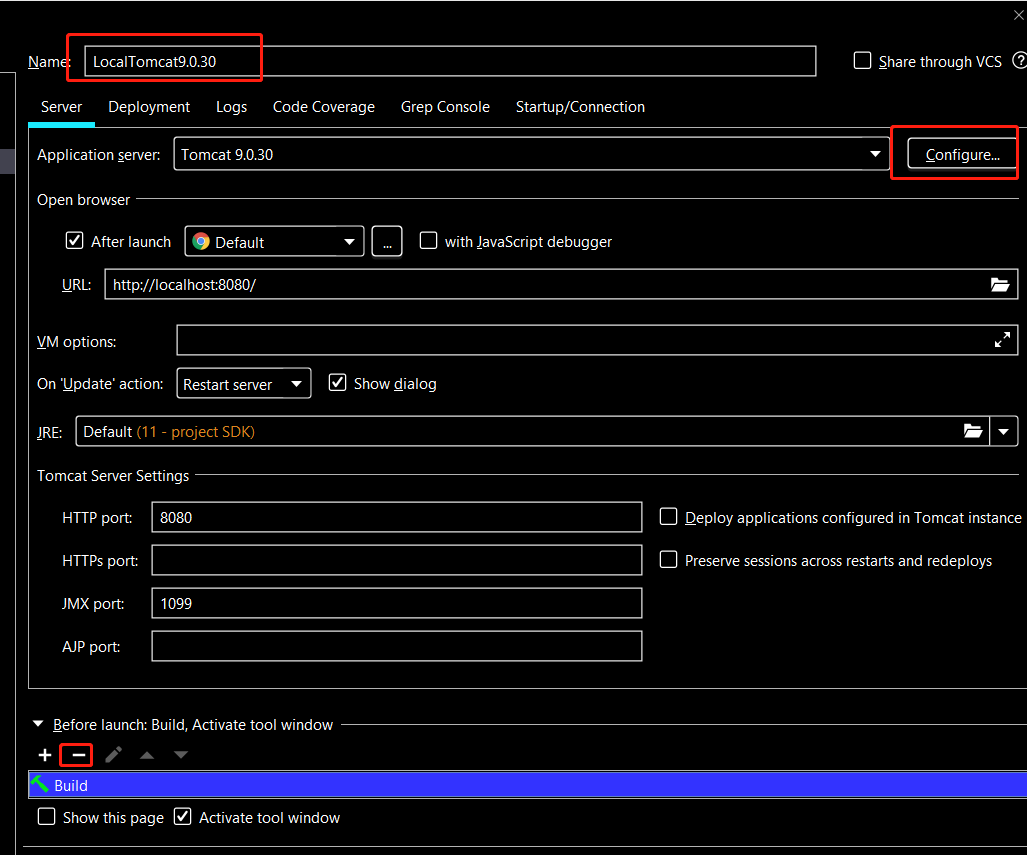Click the URL field http://localhost:8080/
The width and height of the screenshot is (1027, 855).
click(561, 284)
